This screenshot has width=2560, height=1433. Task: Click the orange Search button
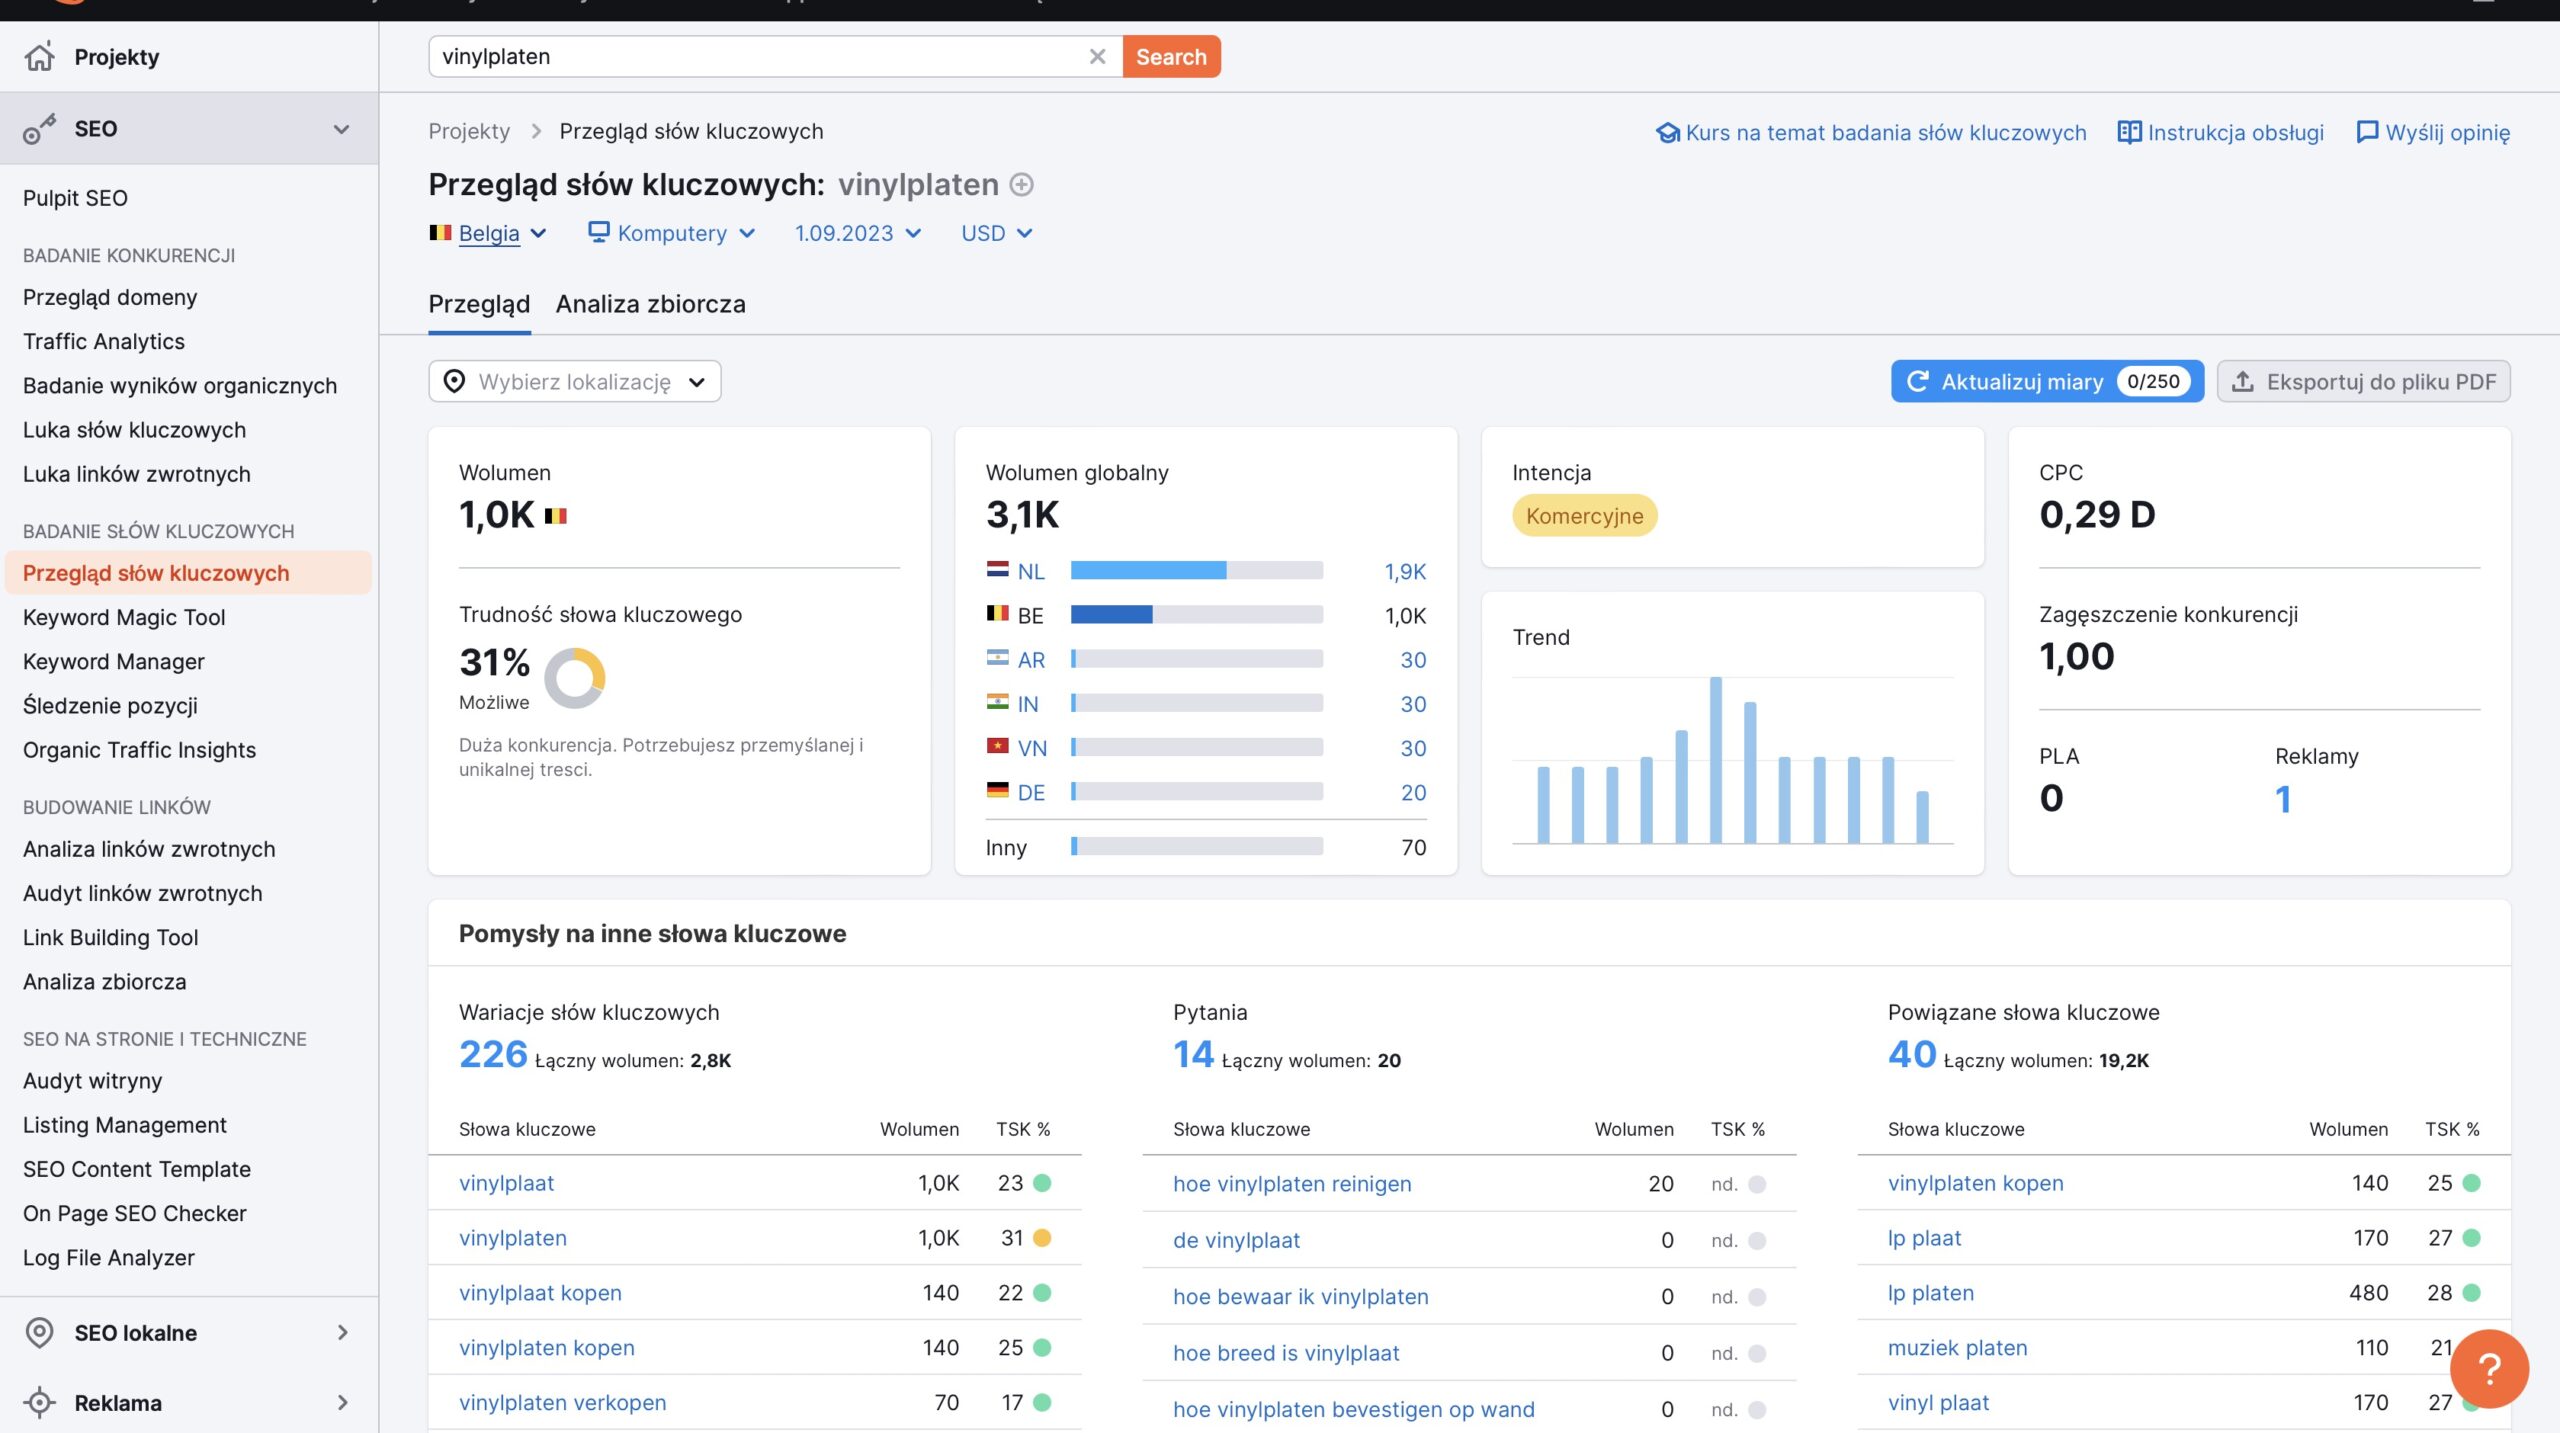(x=1171, y=57)
